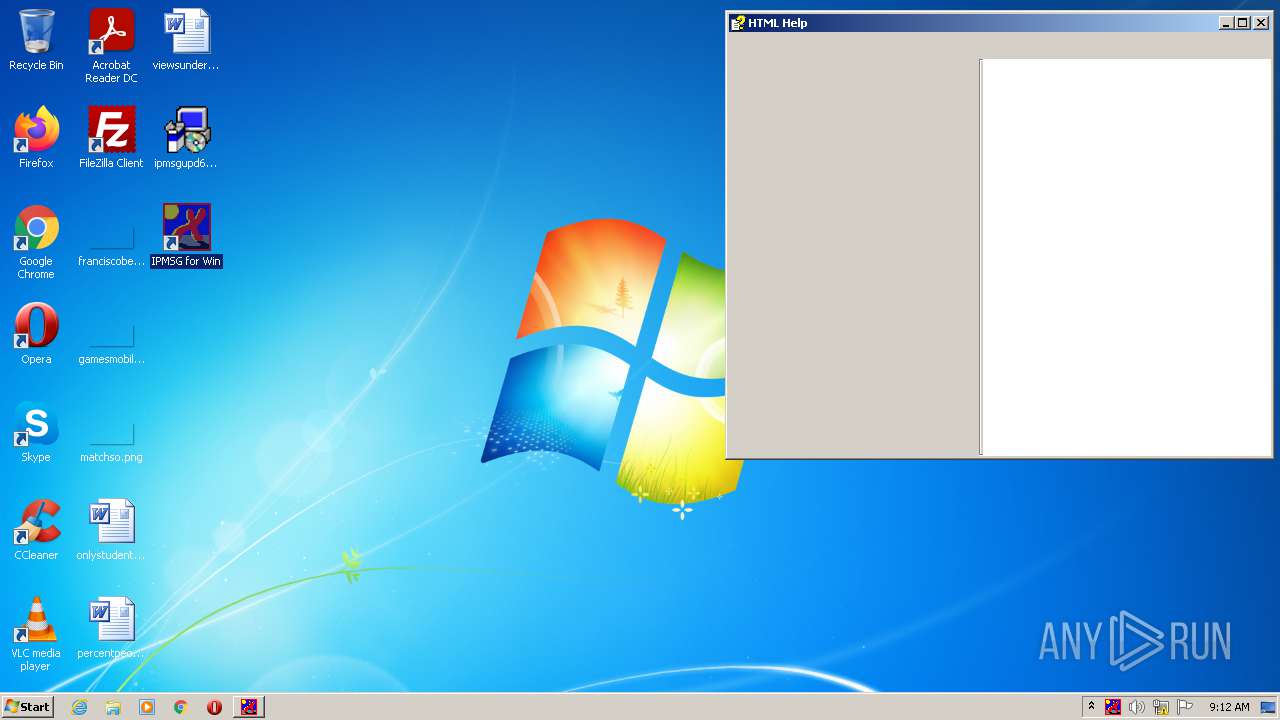Open the volume speaker tray icon
The image size is (1280, 720).
(x=1137, y=707)
